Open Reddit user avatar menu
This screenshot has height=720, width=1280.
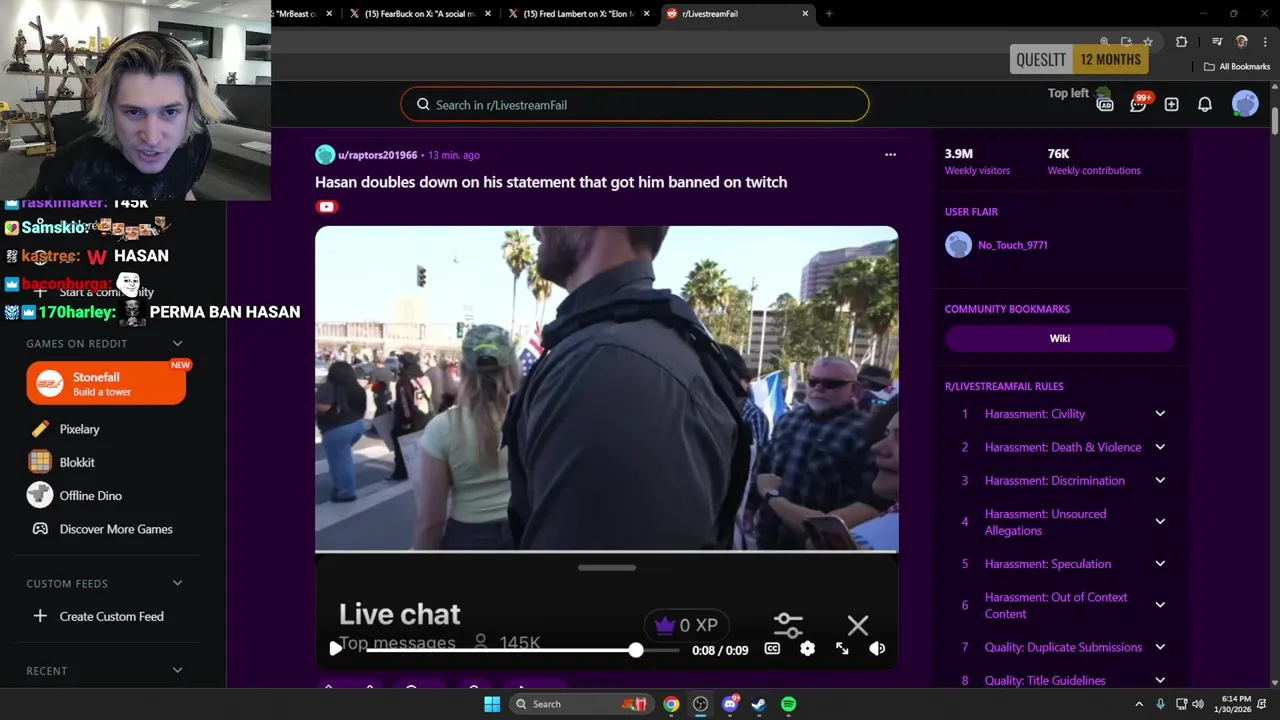click(x=1245, y=104)
